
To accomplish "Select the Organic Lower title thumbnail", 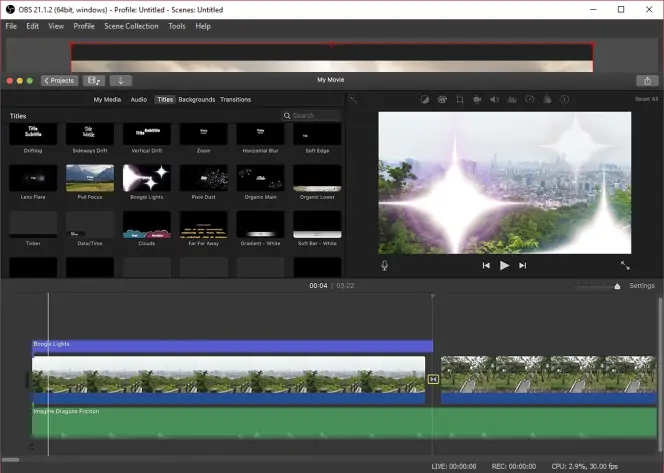I will 317,178.
